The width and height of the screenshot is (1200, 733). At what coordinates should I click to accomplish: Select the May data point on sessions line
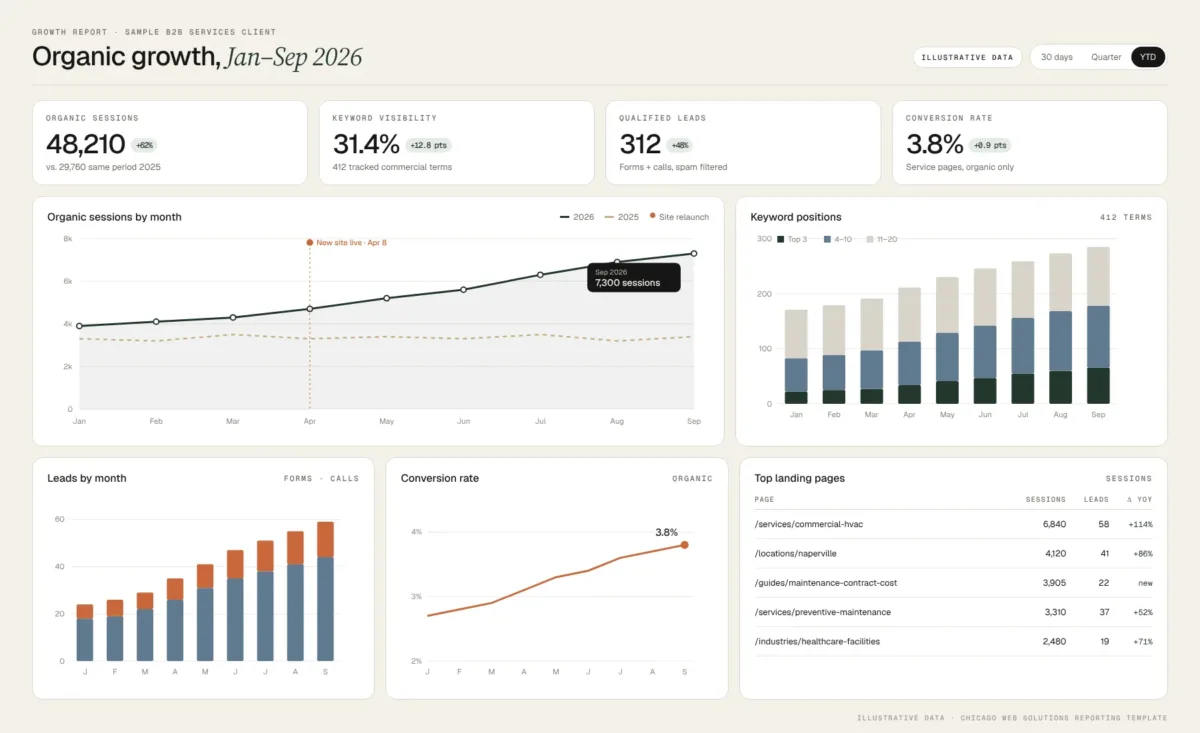386,298
